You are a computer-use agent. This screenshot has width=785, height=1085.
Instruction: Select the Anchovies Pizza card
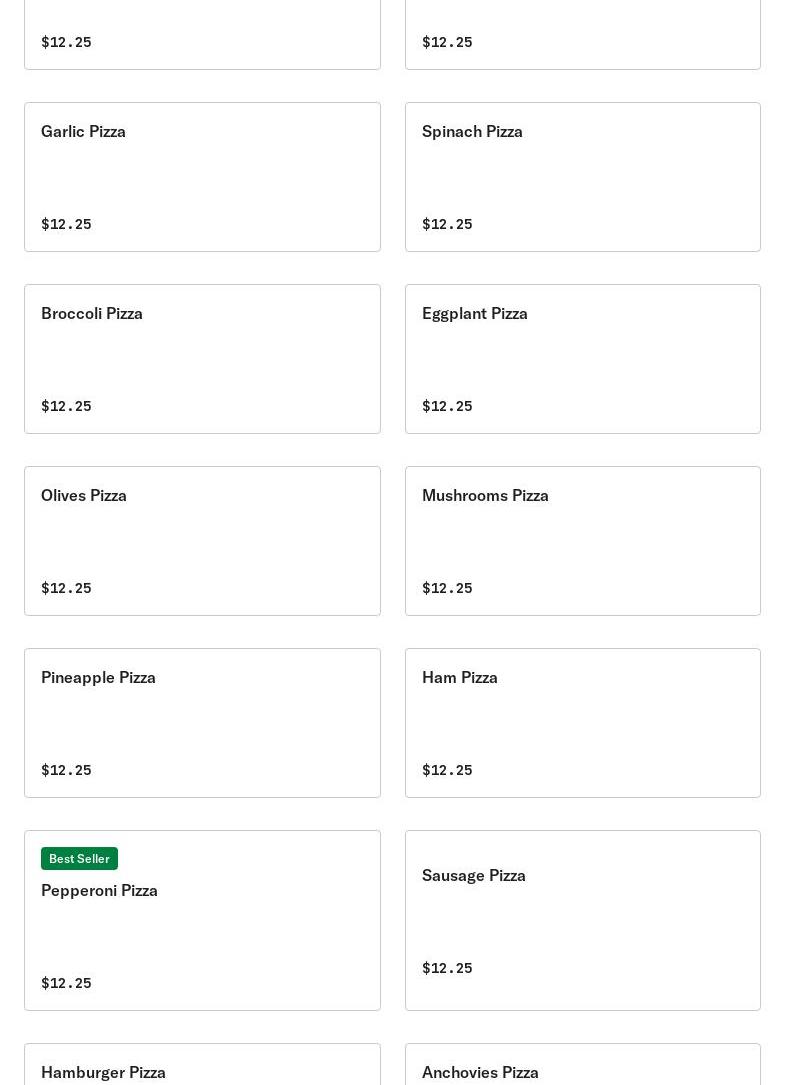[x=582, y=1067]
